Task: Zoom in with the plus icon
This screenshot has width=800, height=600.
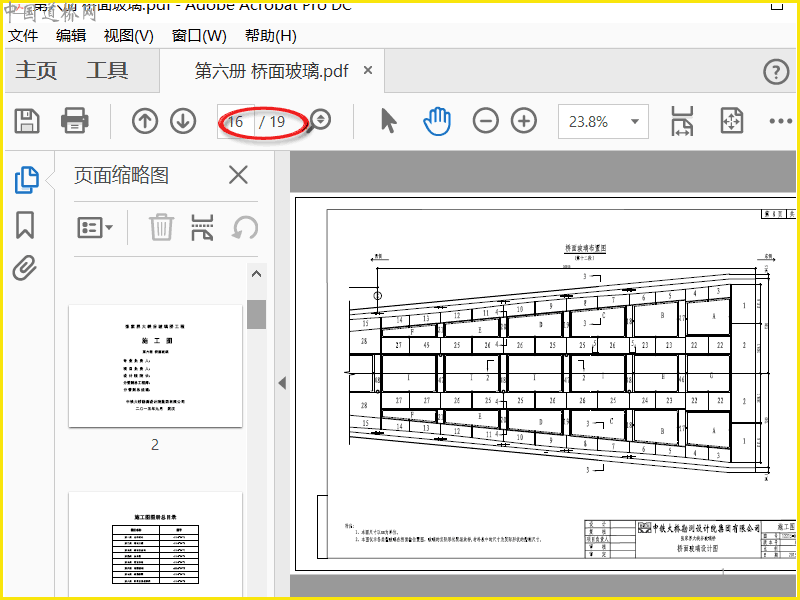Action: click(x=524, y=121)
